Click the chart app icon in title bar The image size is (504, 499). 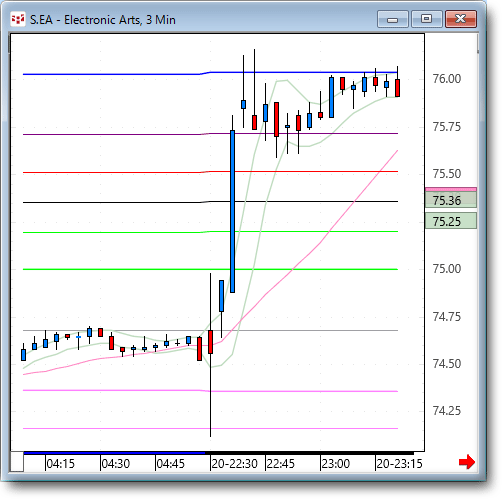click(x=17, y=19)
